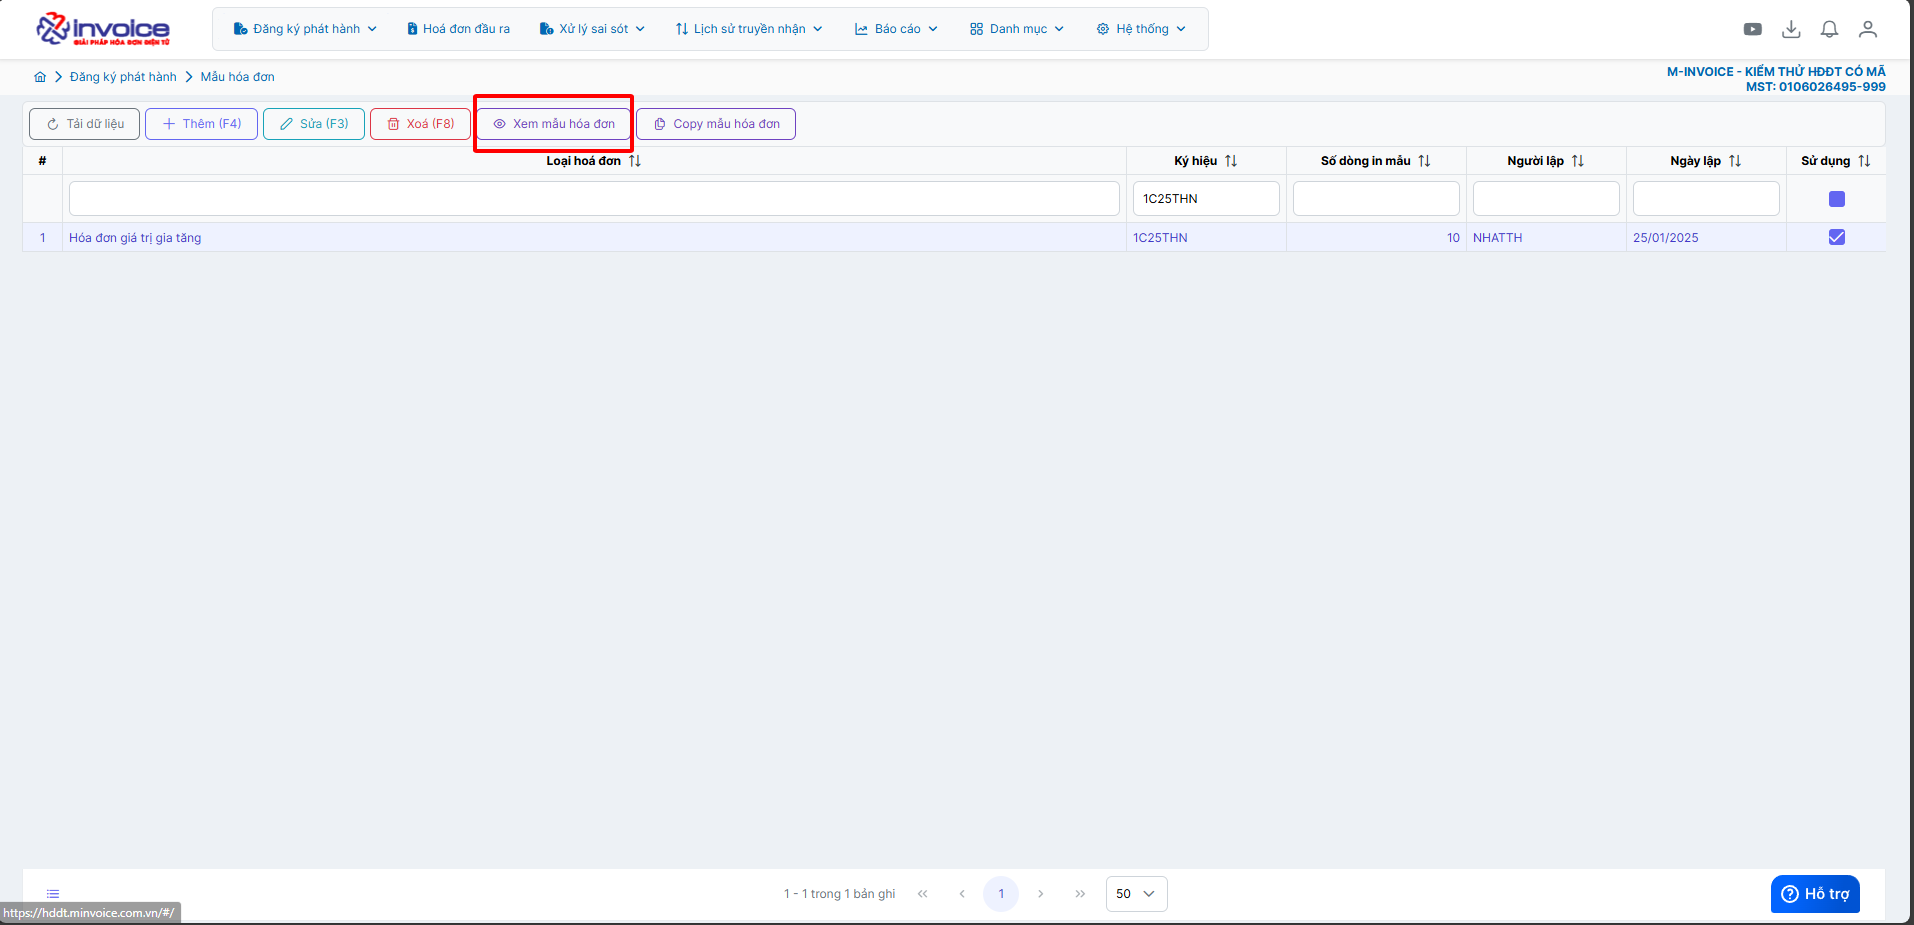Expand the Xử lý sai sót menu
The image size is (1914, 925).
point(592,29)
